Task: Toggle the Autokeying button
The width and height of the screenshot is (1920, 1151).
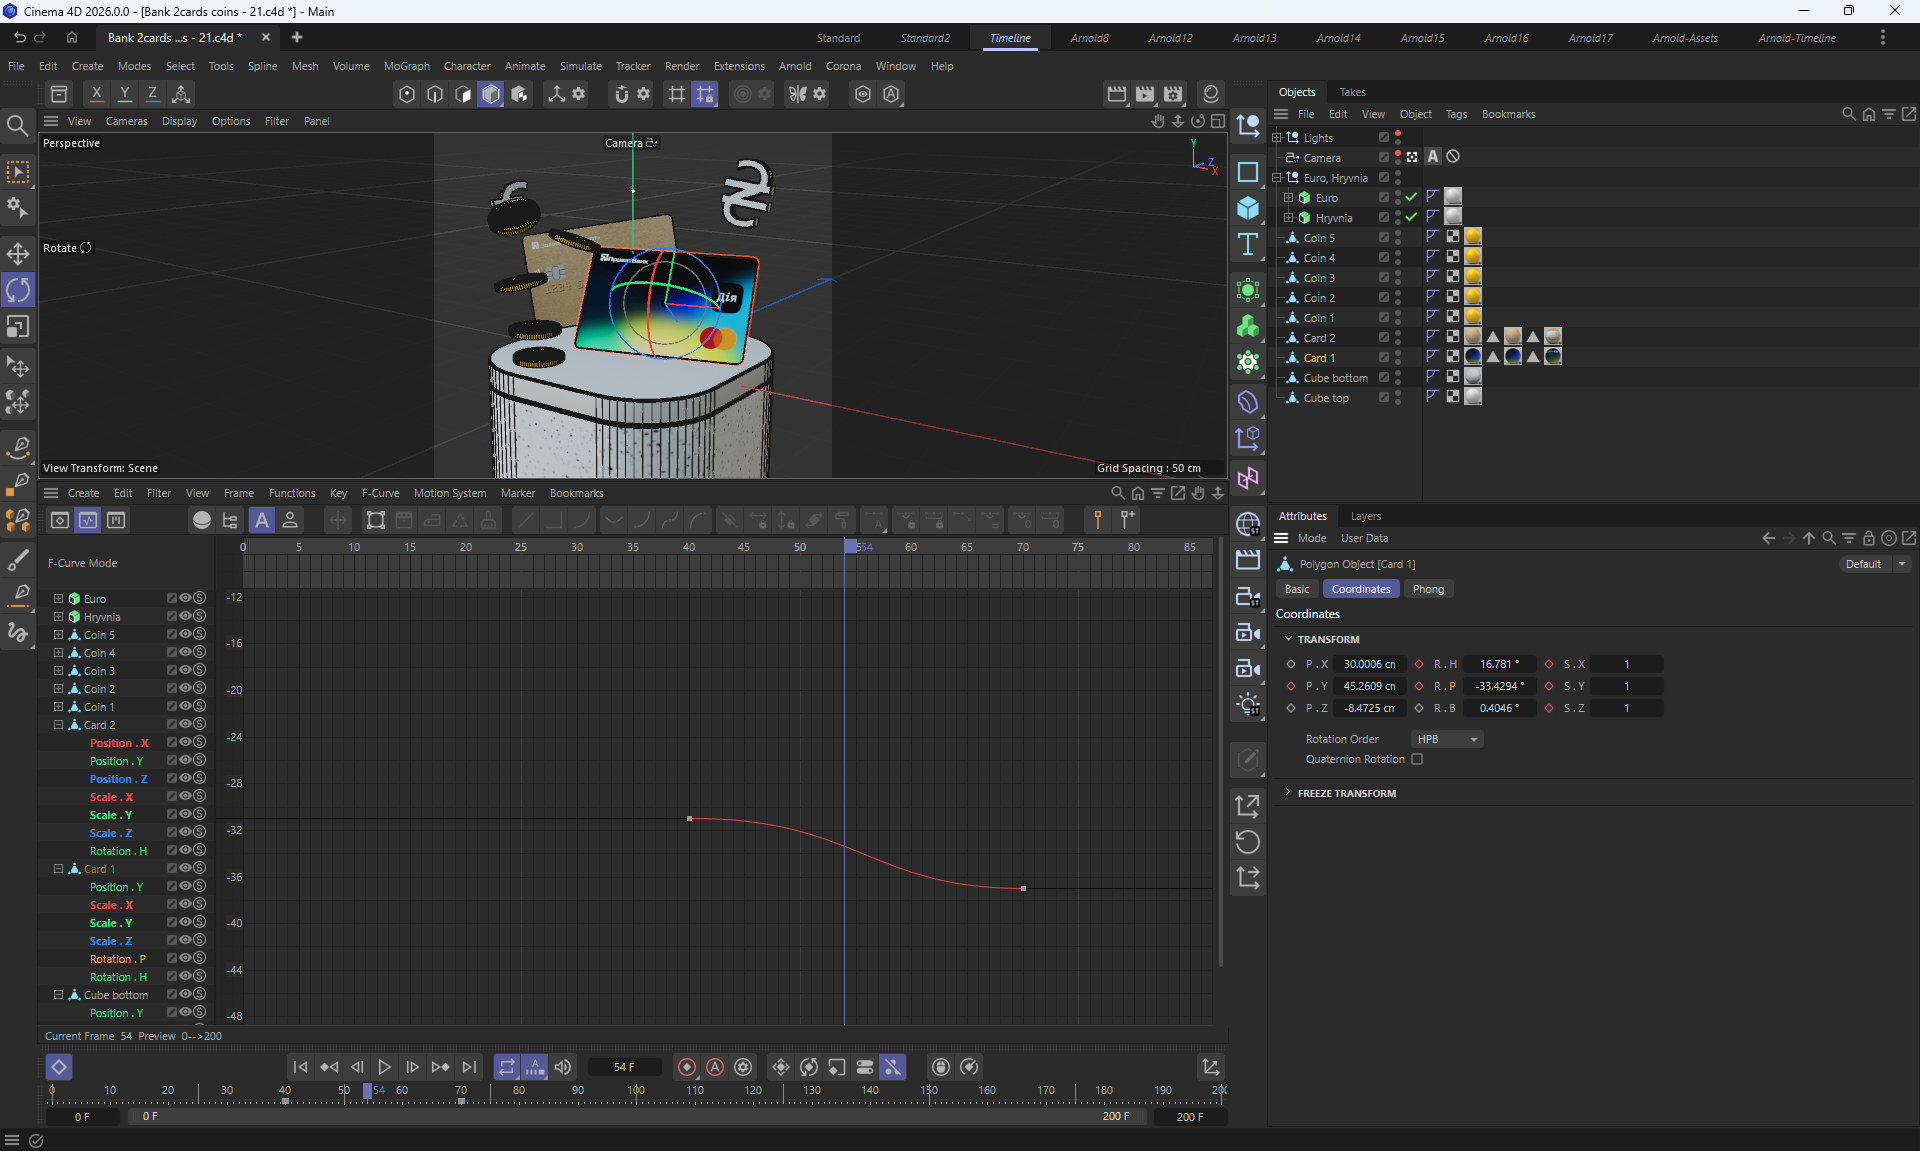Action: pyautogui.click(x=715, y=1067)
